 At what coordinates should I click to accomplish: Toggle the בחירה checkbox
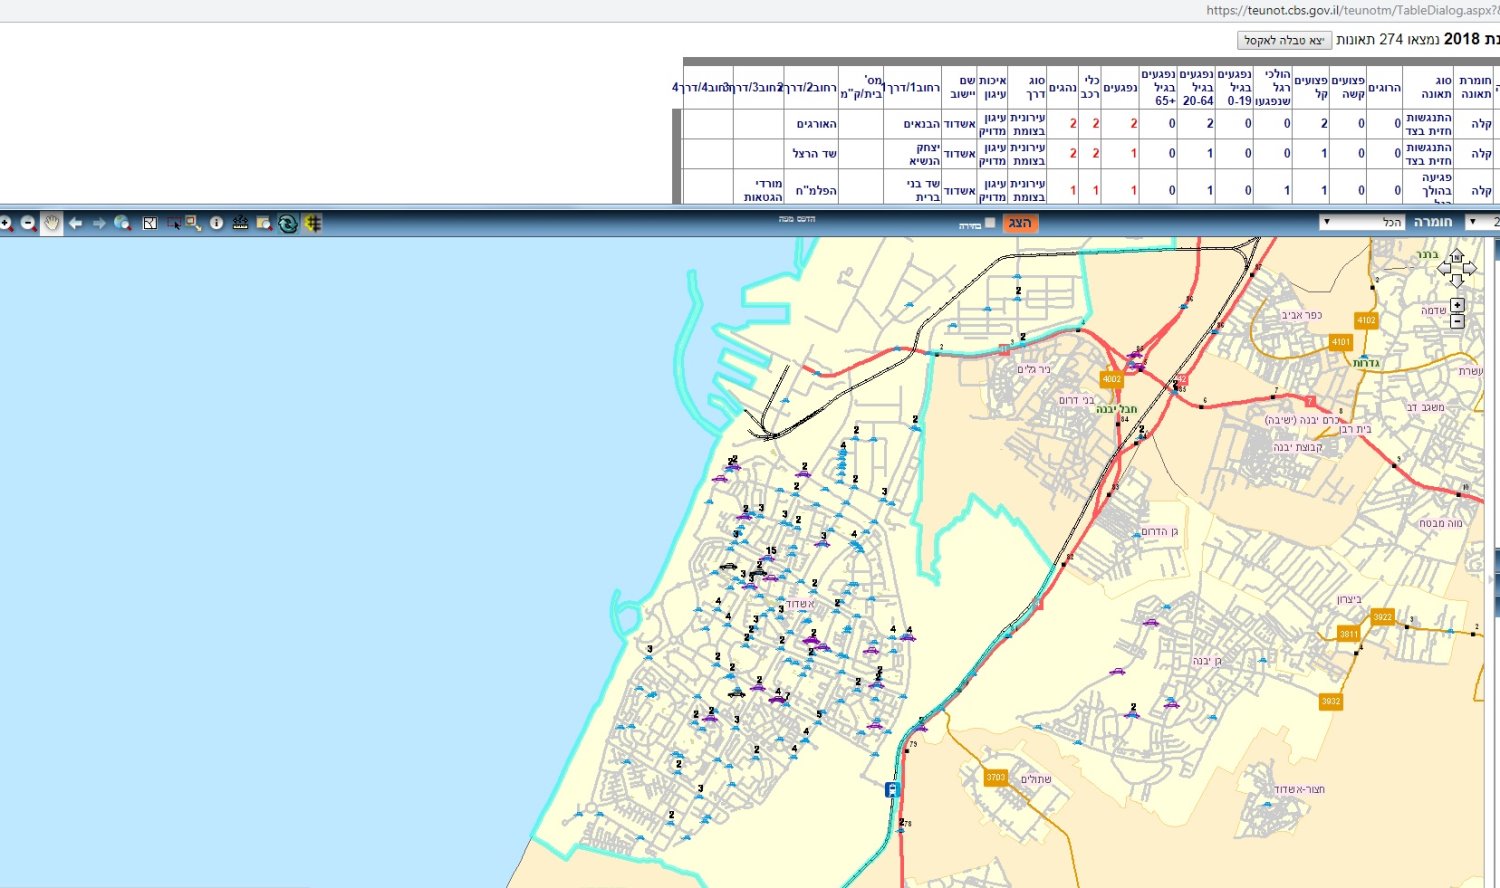tap(990, 223)
